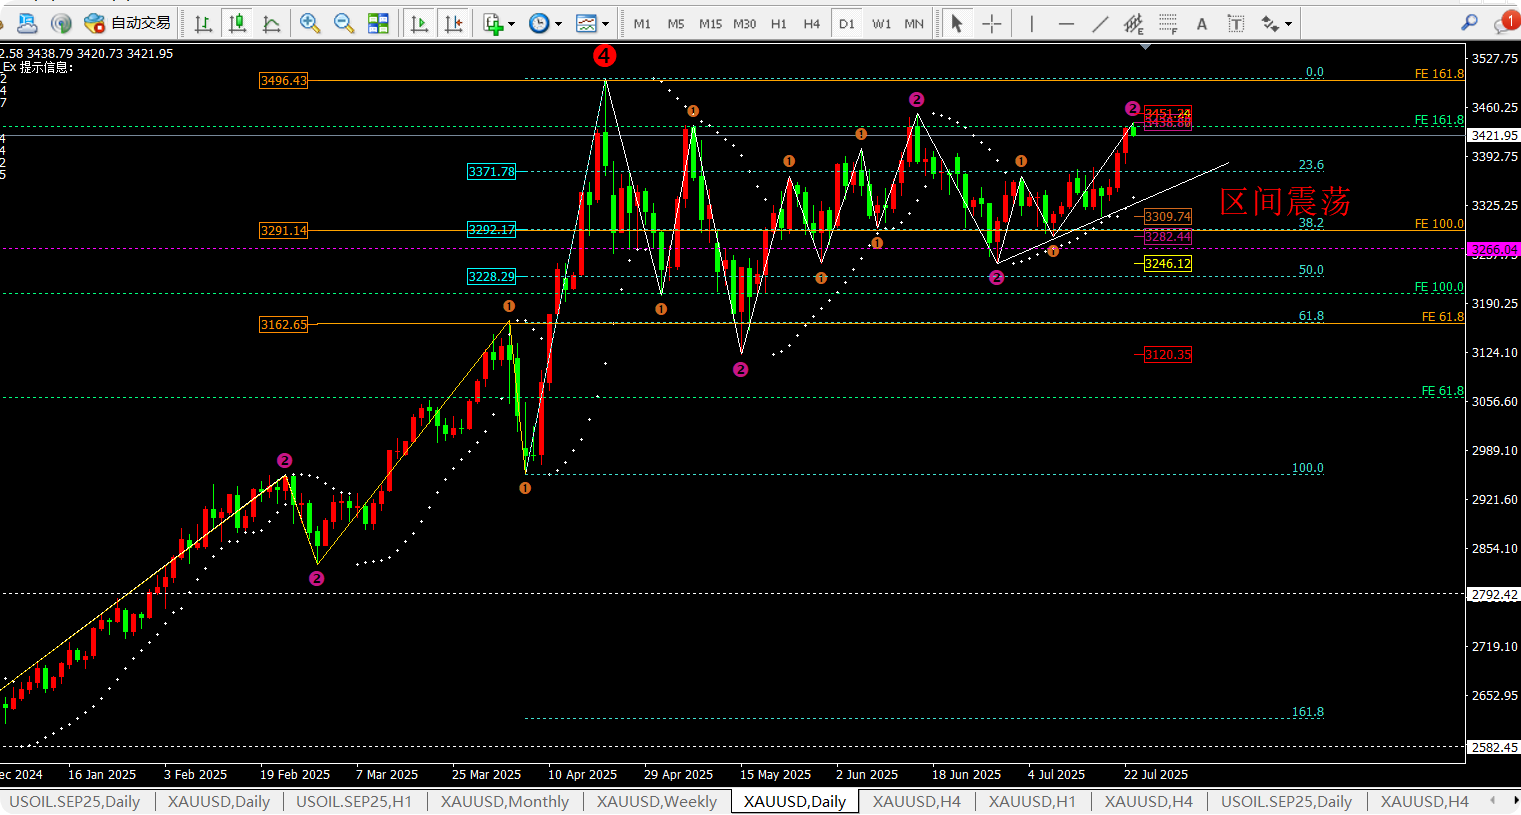
Task: Switch timeframe to W1
Action: pos(881,23)
